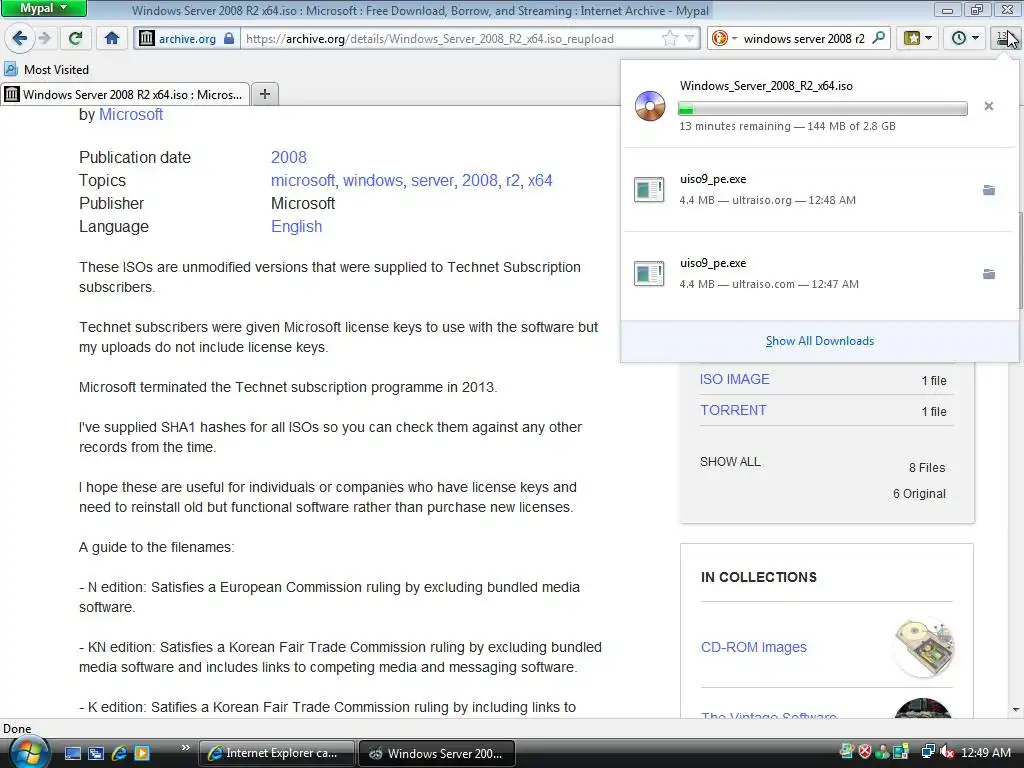
Task: Open a new tab with plus button
Action: click(x=264, y=94)
